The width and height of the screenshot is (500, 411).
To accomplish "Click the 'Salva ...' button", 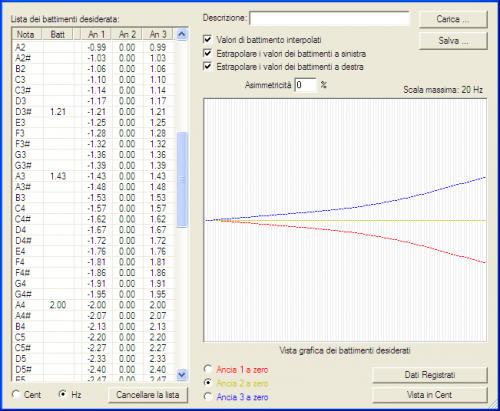I will pos(453,41).
